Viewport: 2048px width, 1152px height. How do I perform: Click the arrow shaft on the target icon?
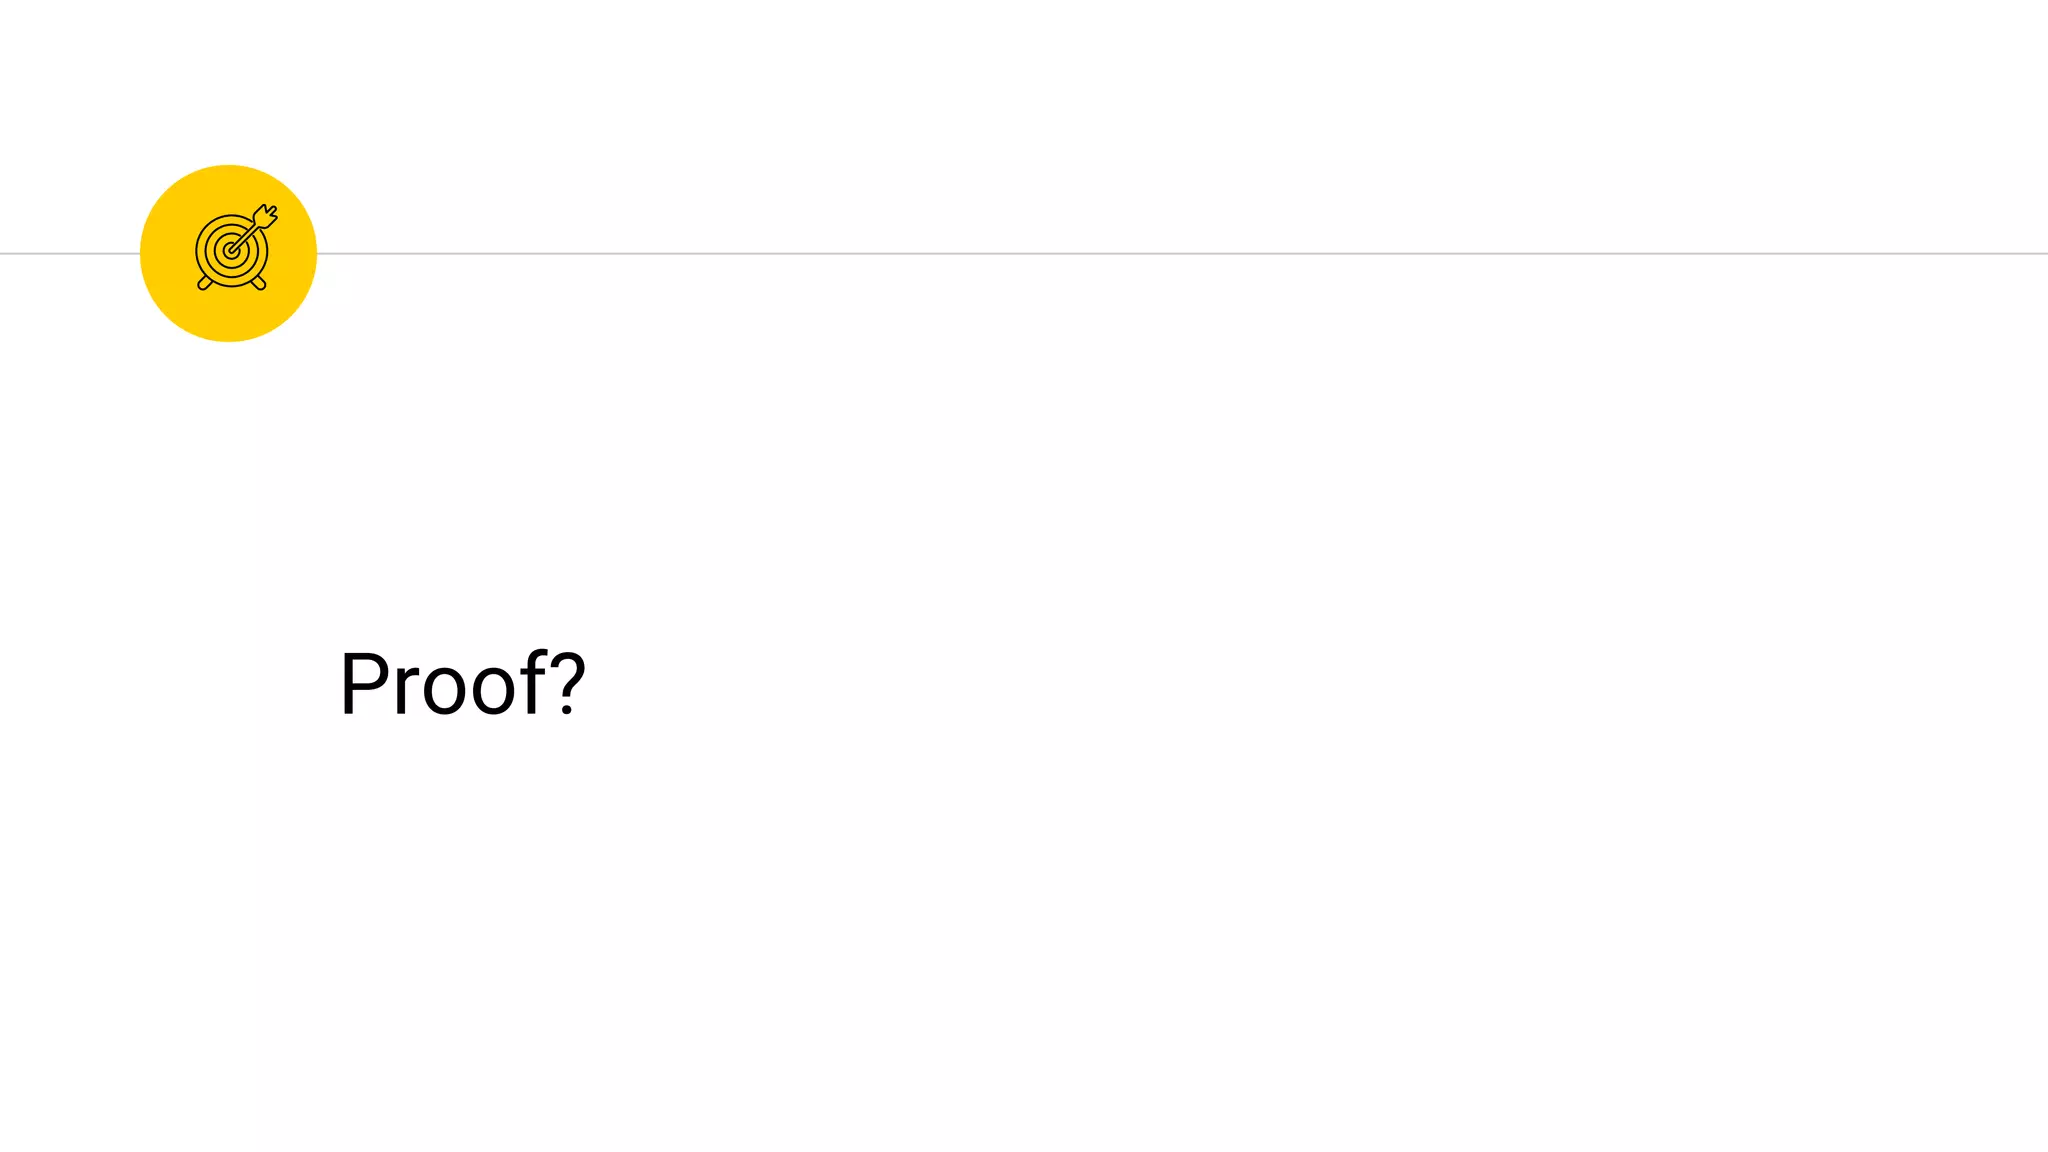[x=248, y=234]
